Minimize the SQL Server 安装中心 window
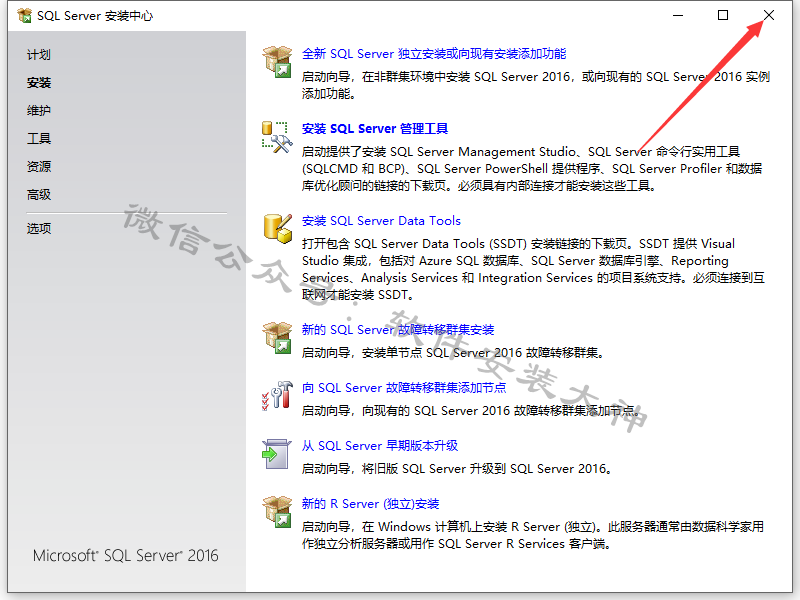The image size is (800, 600). pos(678,15)
